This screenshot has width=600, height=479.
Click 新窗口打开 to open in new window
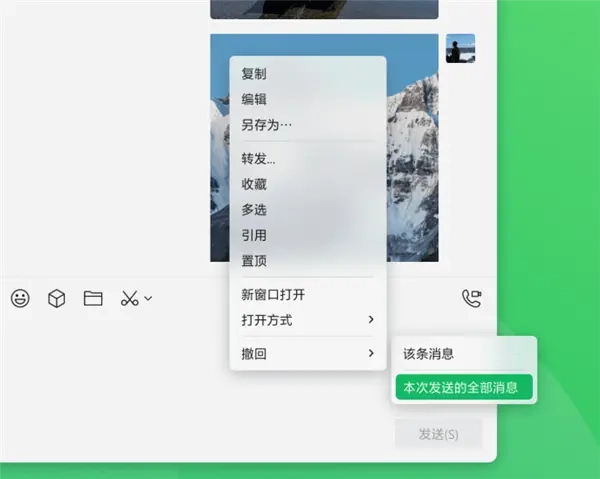click(273, 294)
